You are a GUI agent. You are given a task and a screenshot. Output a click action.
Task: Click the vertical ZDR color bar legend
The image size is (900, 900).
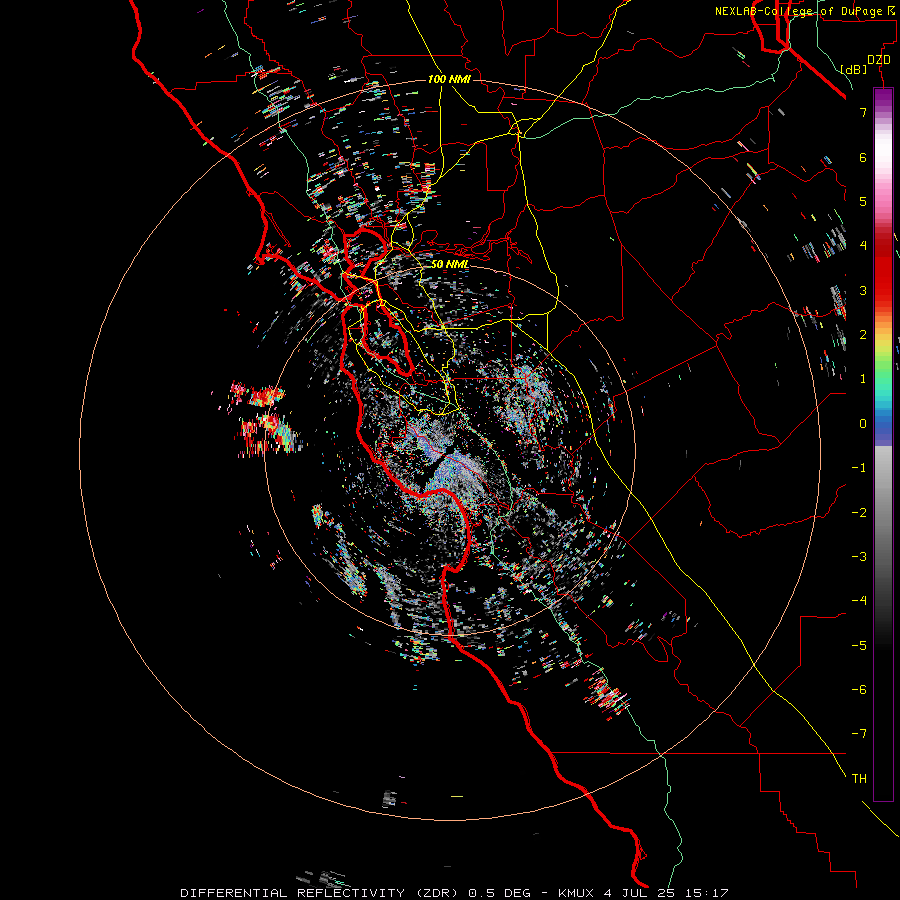(x=883, y=444)
